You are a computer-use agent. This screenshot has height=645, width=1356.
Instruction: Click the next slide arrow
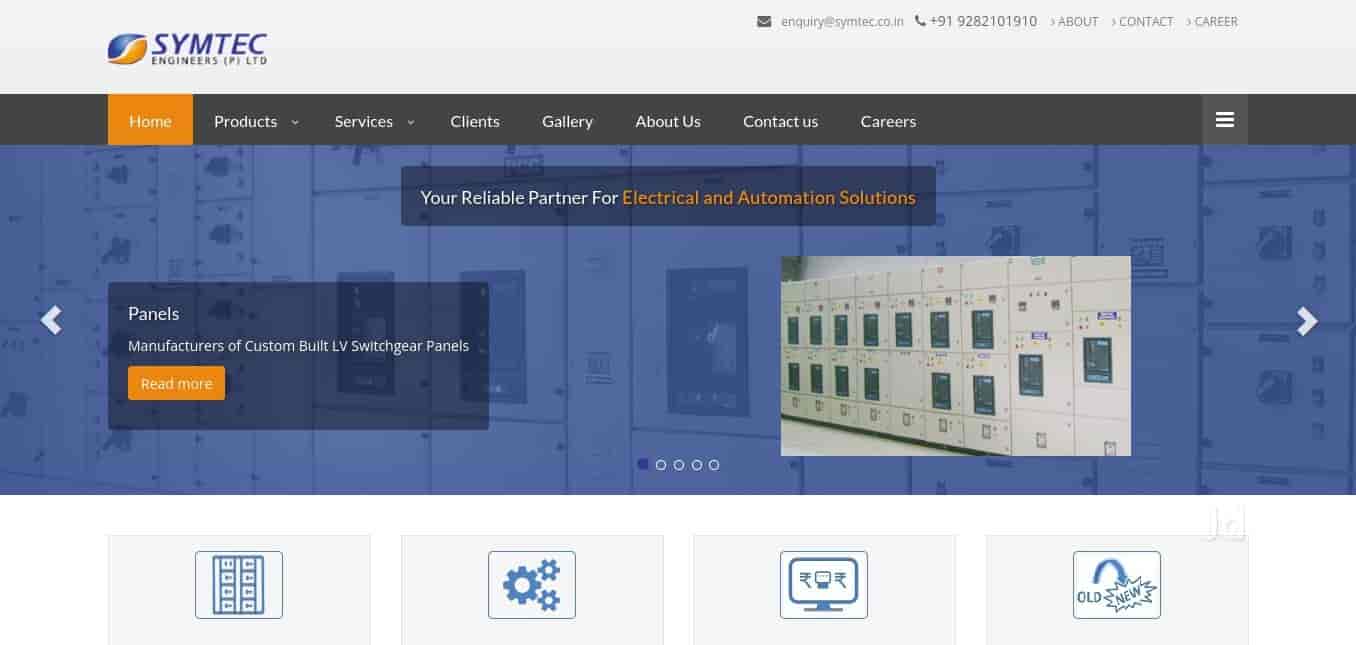click(x=1306, y=320)
